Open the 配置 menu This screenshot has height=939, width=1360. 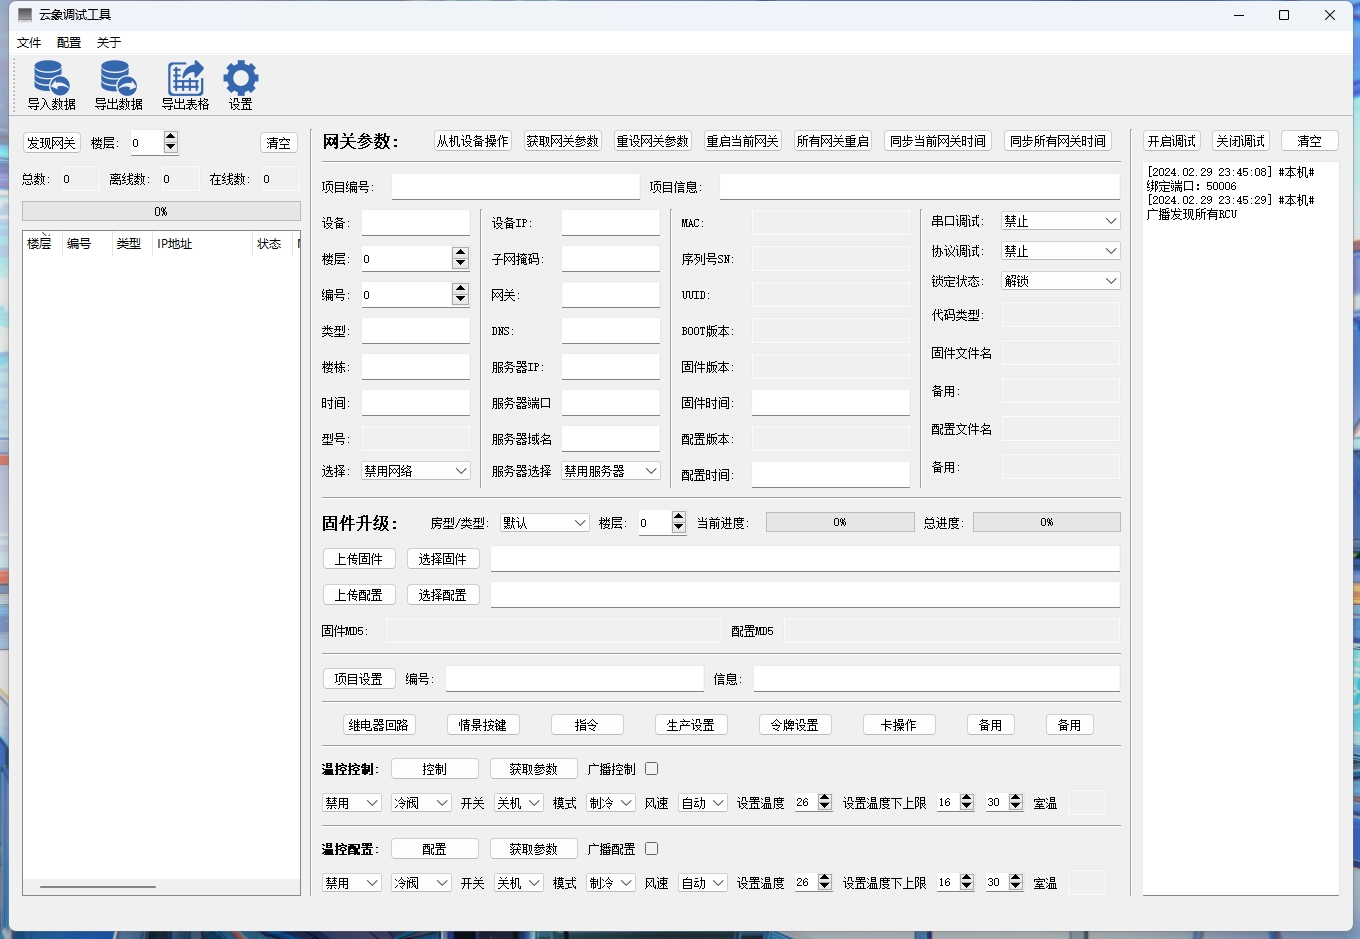(x=69, y=42)
